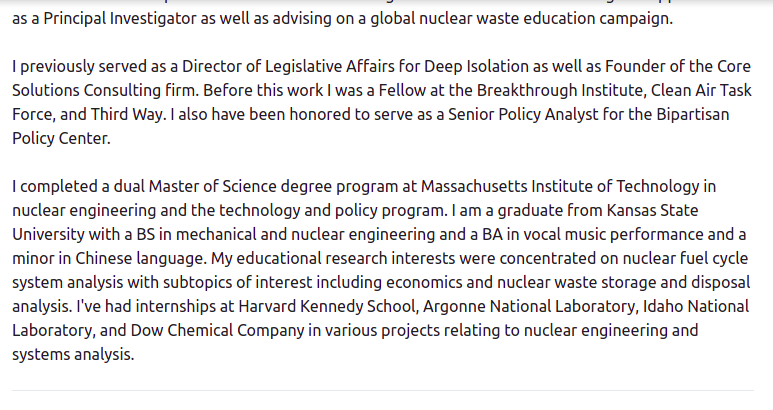
Task: Click the name "Breakthrough Institute"
Action: tap(560, 91)
